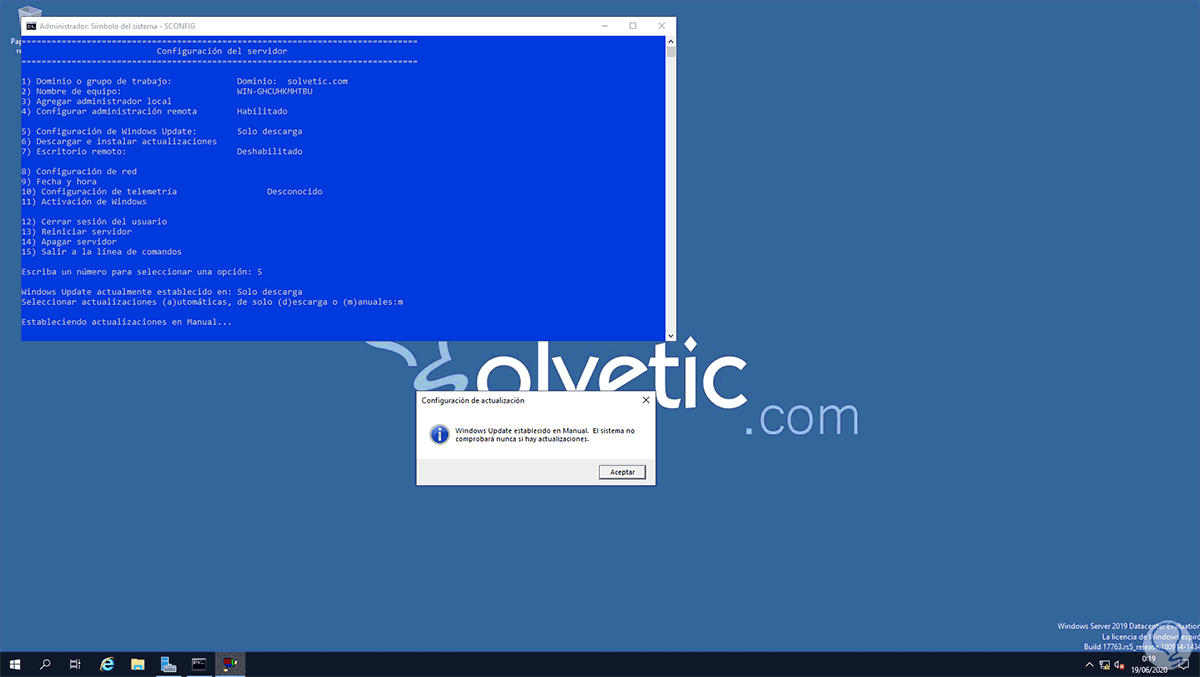
Task: Click the 'Deshabilitado' value for remote desktop
Action: (x=270, y=151)
